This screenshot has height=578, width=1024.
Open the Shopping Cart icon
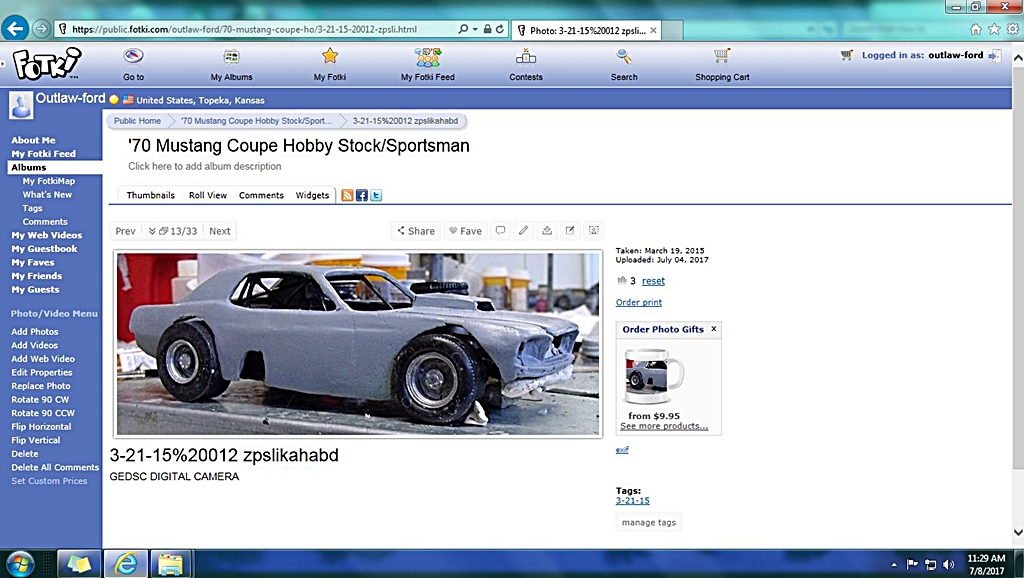coord(722,57)
